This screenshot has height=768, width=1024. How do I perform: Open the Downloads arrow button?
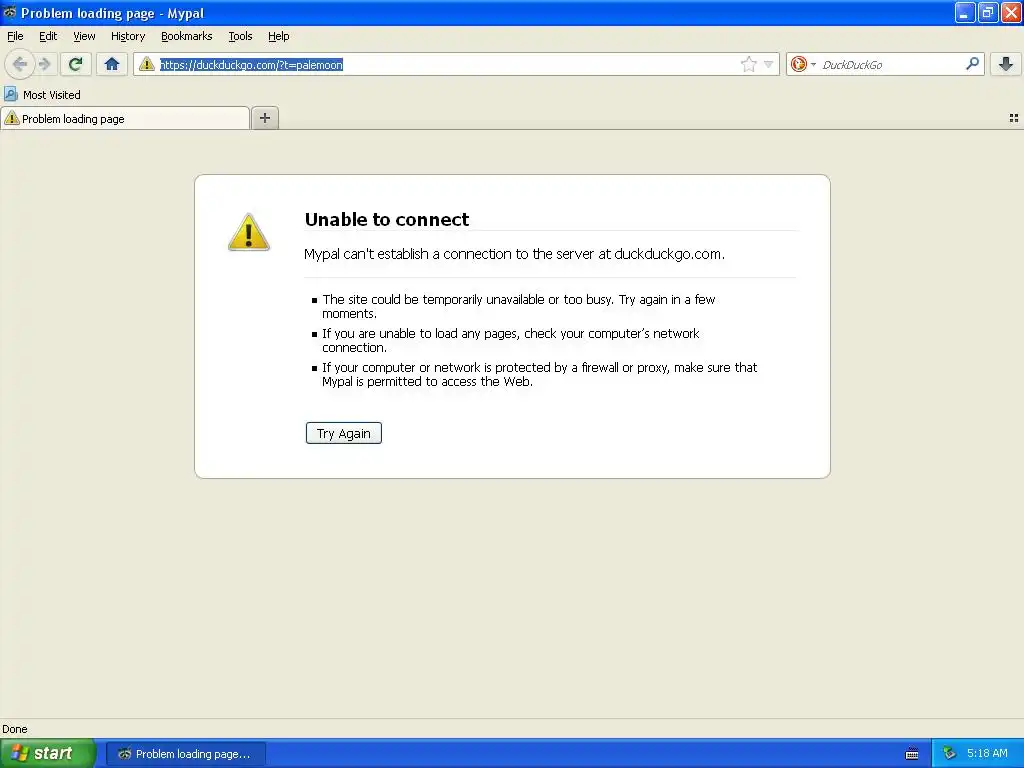coord(1006,64)
